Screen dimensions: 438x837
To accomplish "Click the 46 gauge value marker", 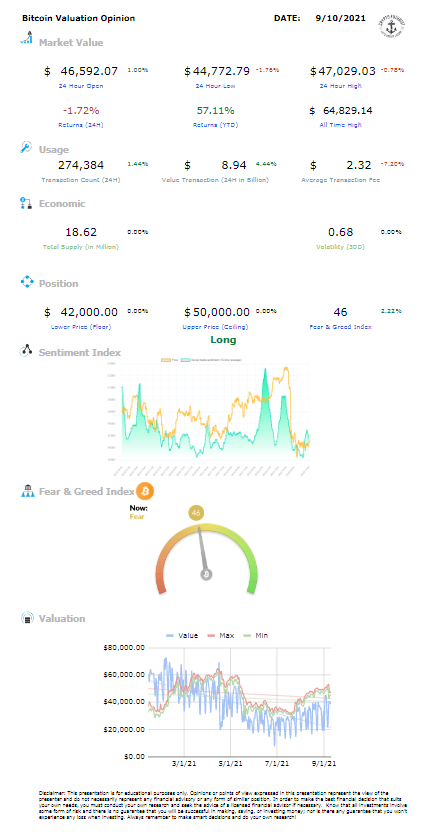I will [196, 513].
